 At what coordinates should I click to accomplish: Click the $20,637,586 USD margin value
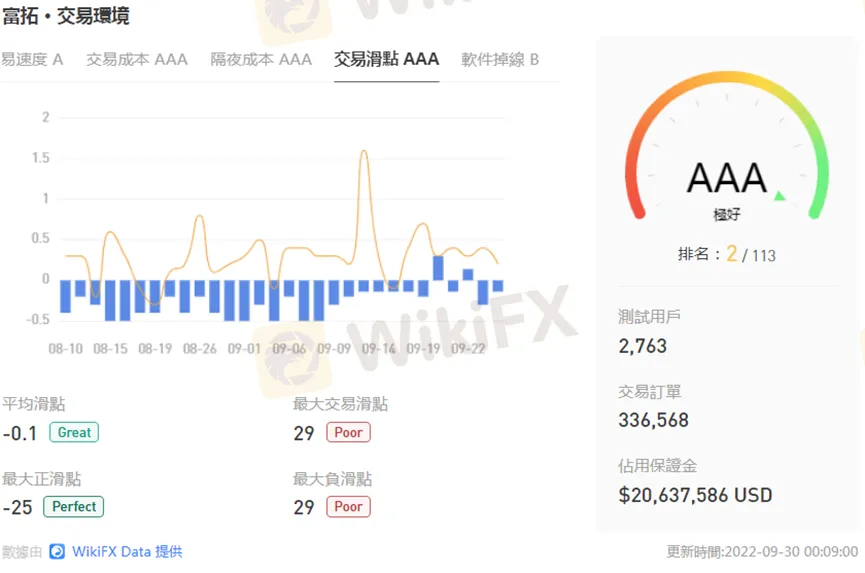tap(695, 495)
